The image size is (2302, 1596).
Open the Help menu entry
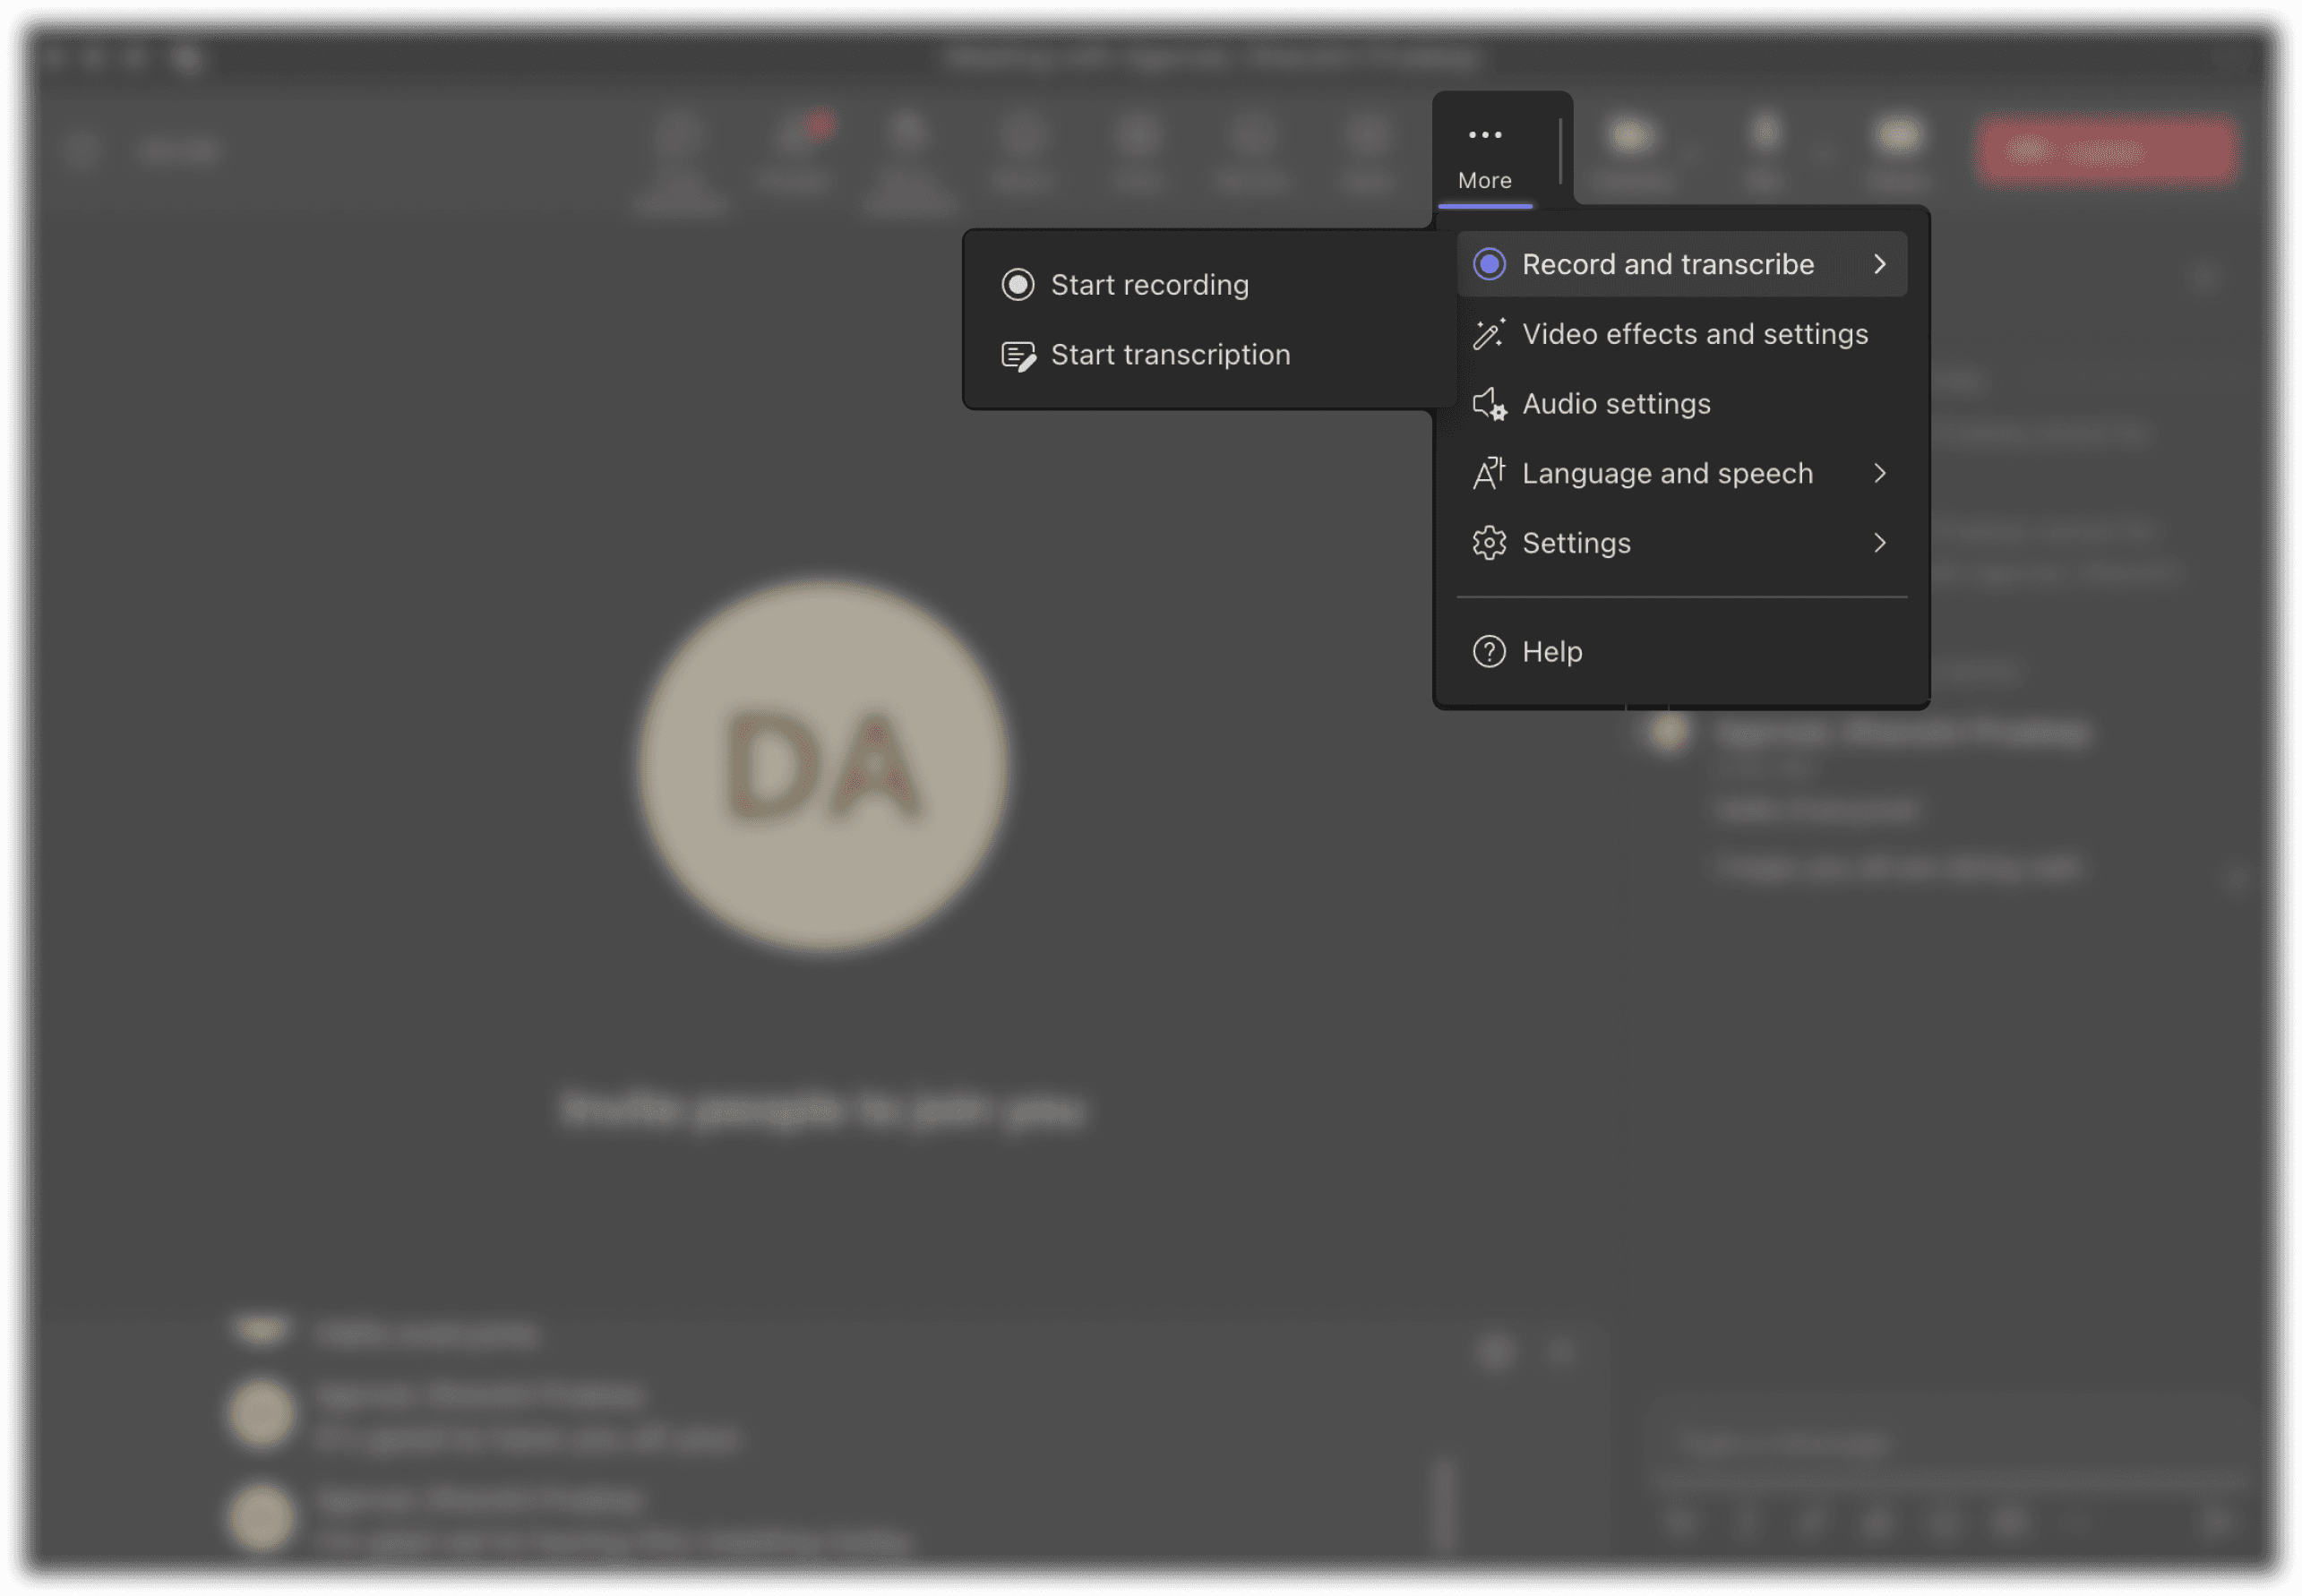pos(1551,652)
